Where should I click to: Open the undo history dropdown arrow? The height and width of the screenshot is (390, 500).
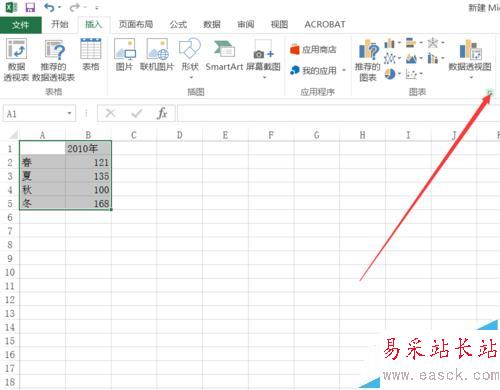[x=60, y=7]
